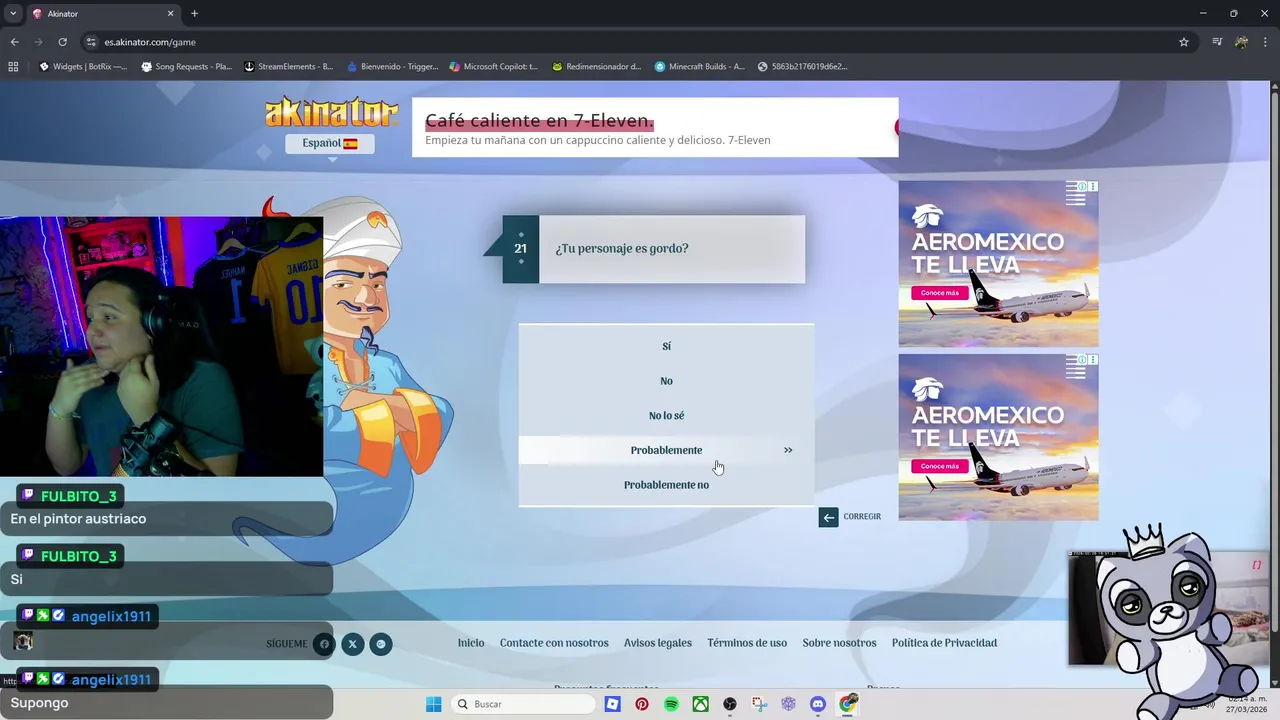Open the "Minecraft Builds" bookmark
Image resolution: width=1280 pixels, height=720 pixels.
[x=700, y=67]
